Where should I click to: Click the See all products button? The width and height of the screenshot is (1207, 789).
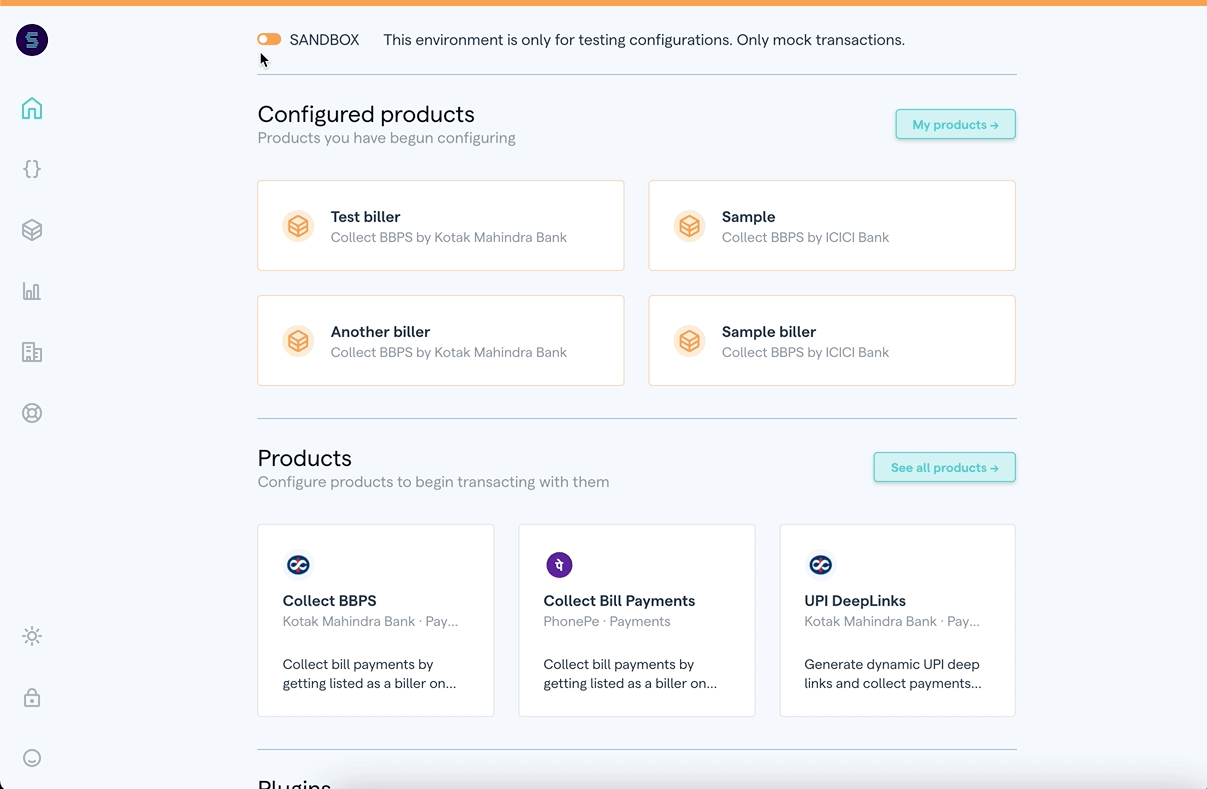click(x=944, y=468)
